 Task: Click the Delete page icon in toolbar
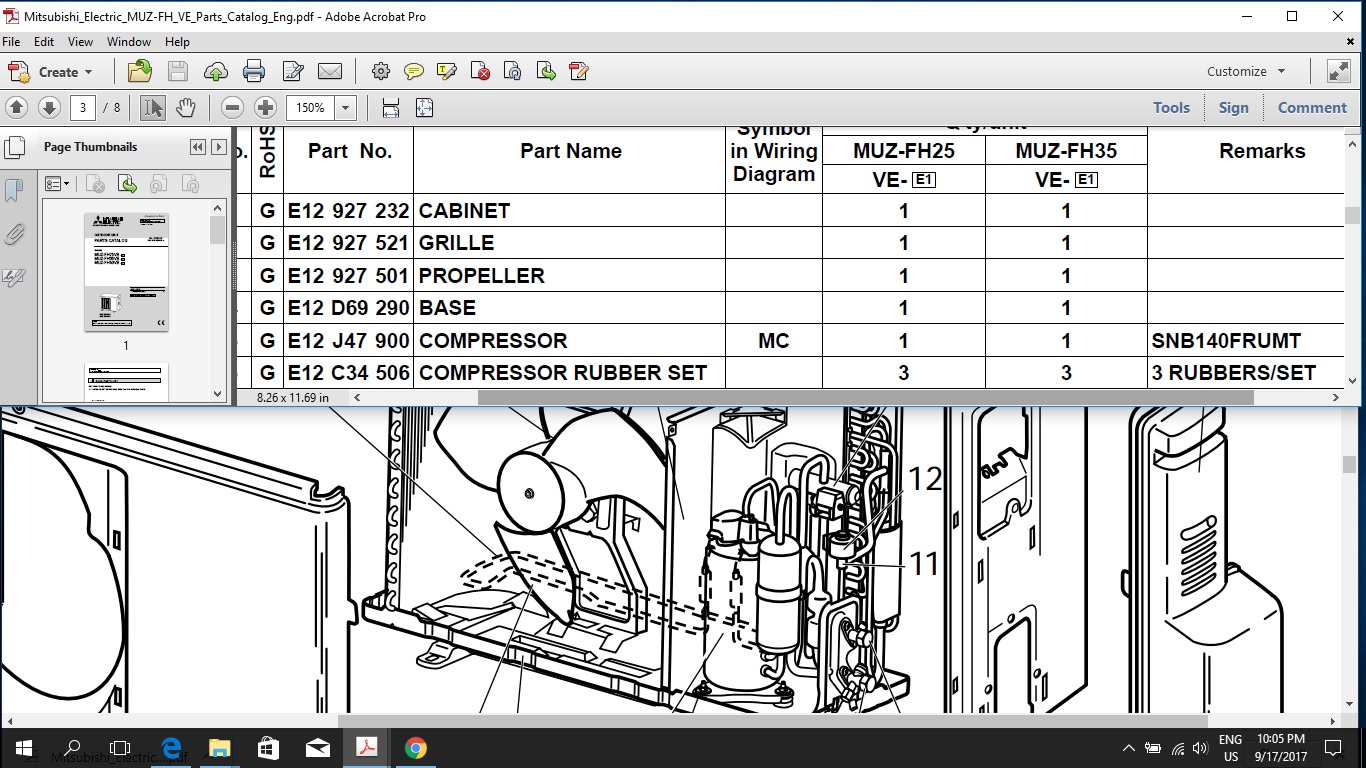[x=480, y=71]
